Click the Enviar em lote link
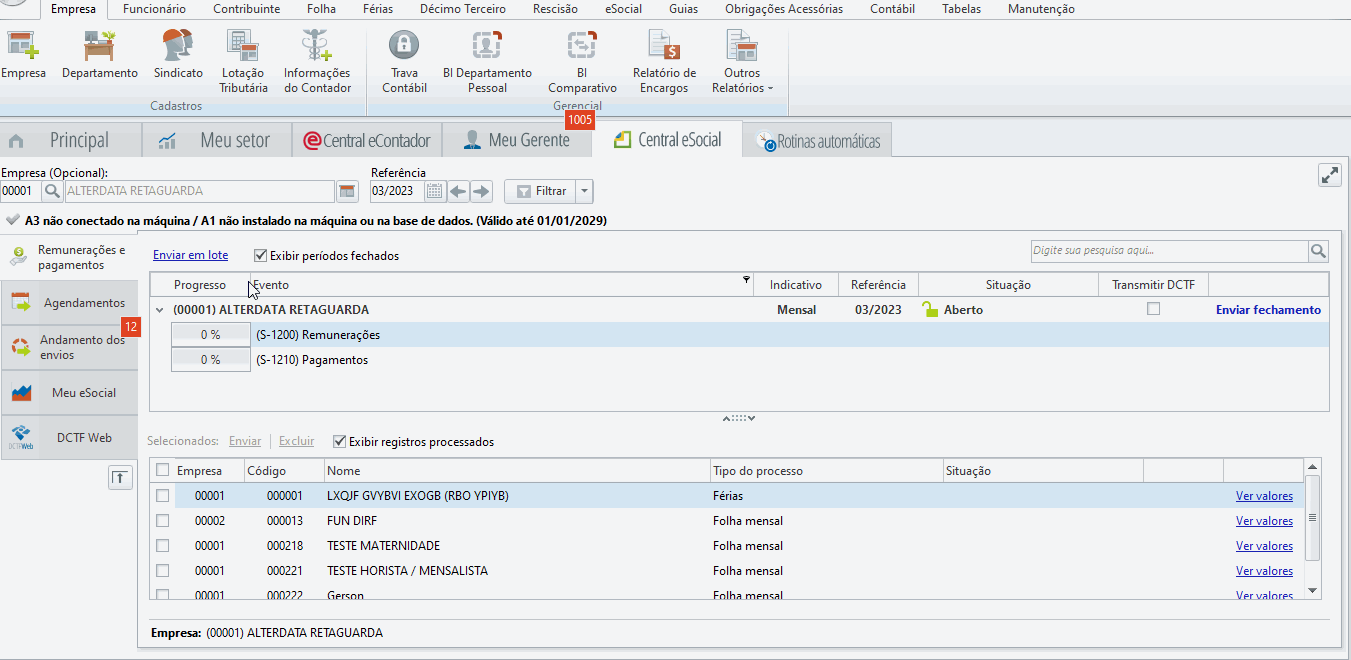 click(190, 255)
